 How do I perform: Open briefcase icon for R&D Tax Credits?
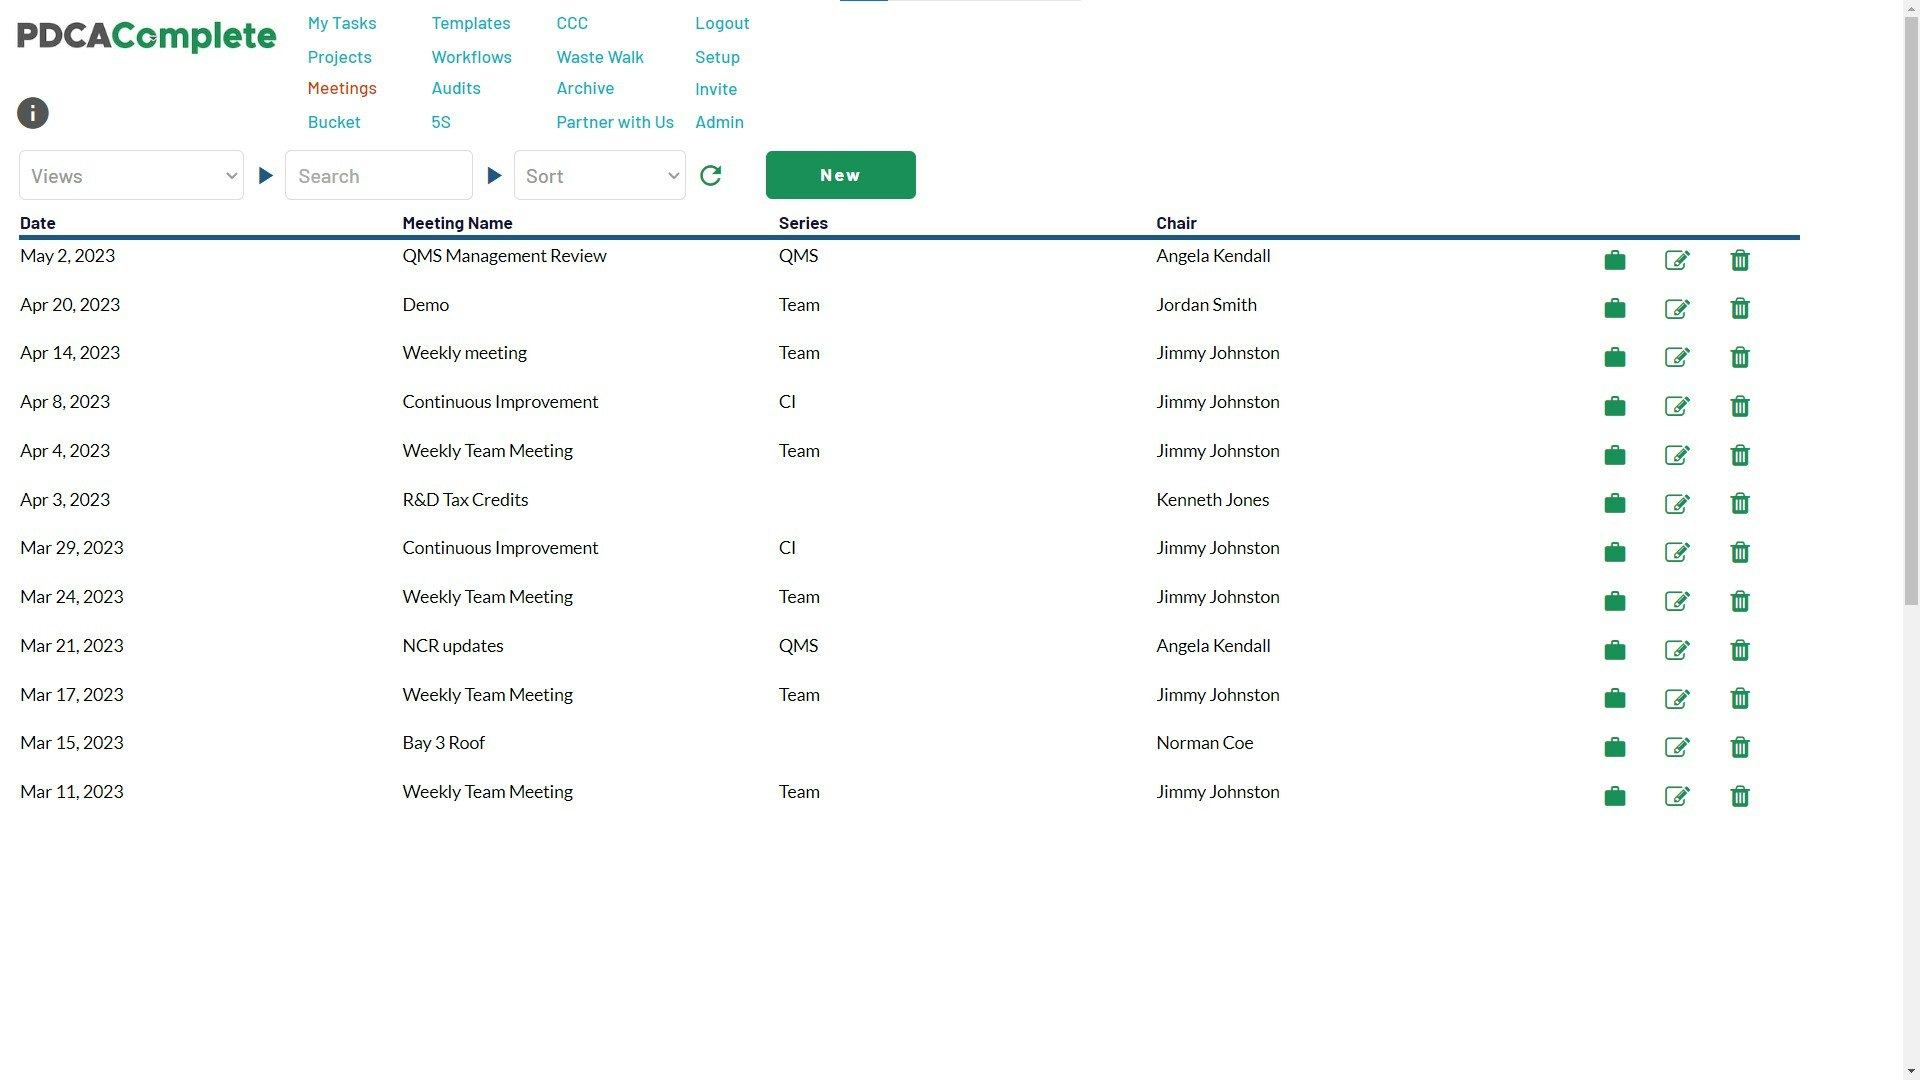pos(1614,504)
